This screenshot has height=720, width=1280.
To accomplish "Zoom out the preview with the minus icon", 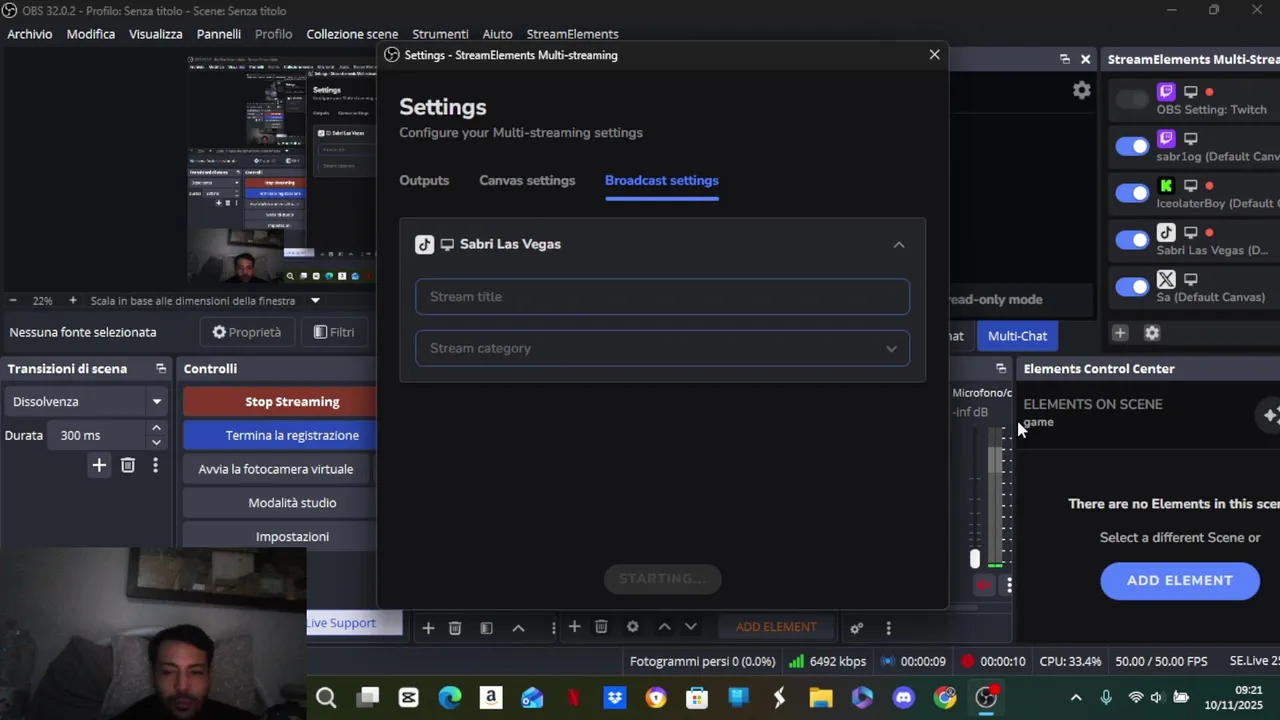I will (x=13, y=300).
